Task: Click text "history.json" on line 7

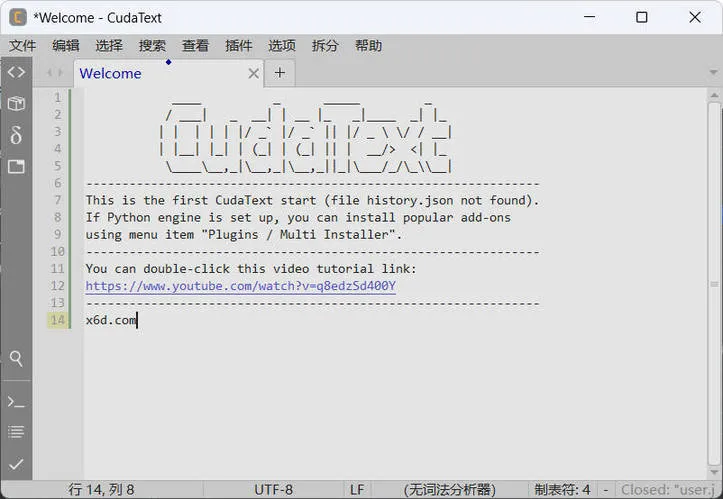Action: pyautogui.click(x=410, y=200)
